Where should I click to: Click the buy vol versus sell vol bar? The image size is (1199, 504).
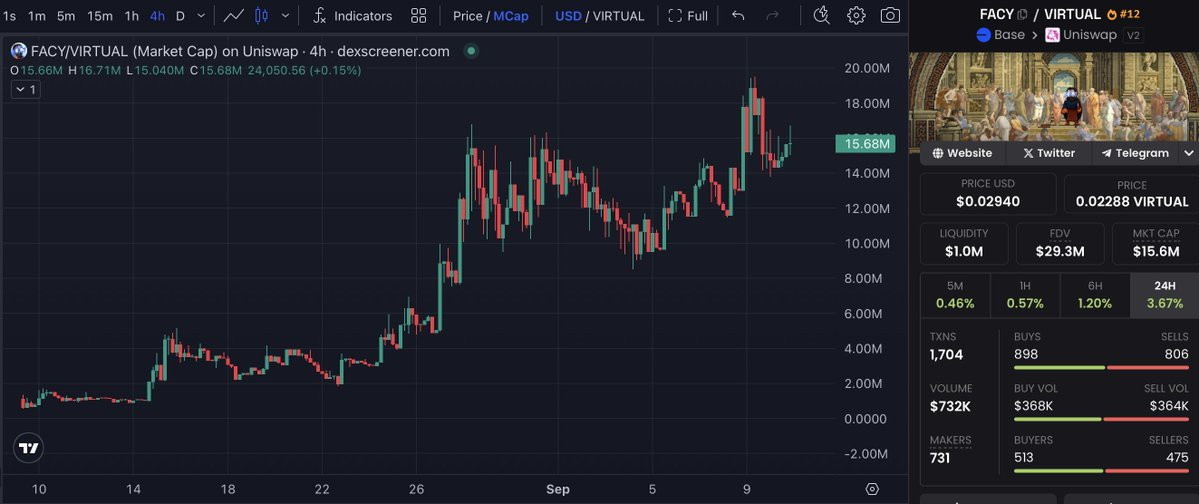click(1101, 419)
